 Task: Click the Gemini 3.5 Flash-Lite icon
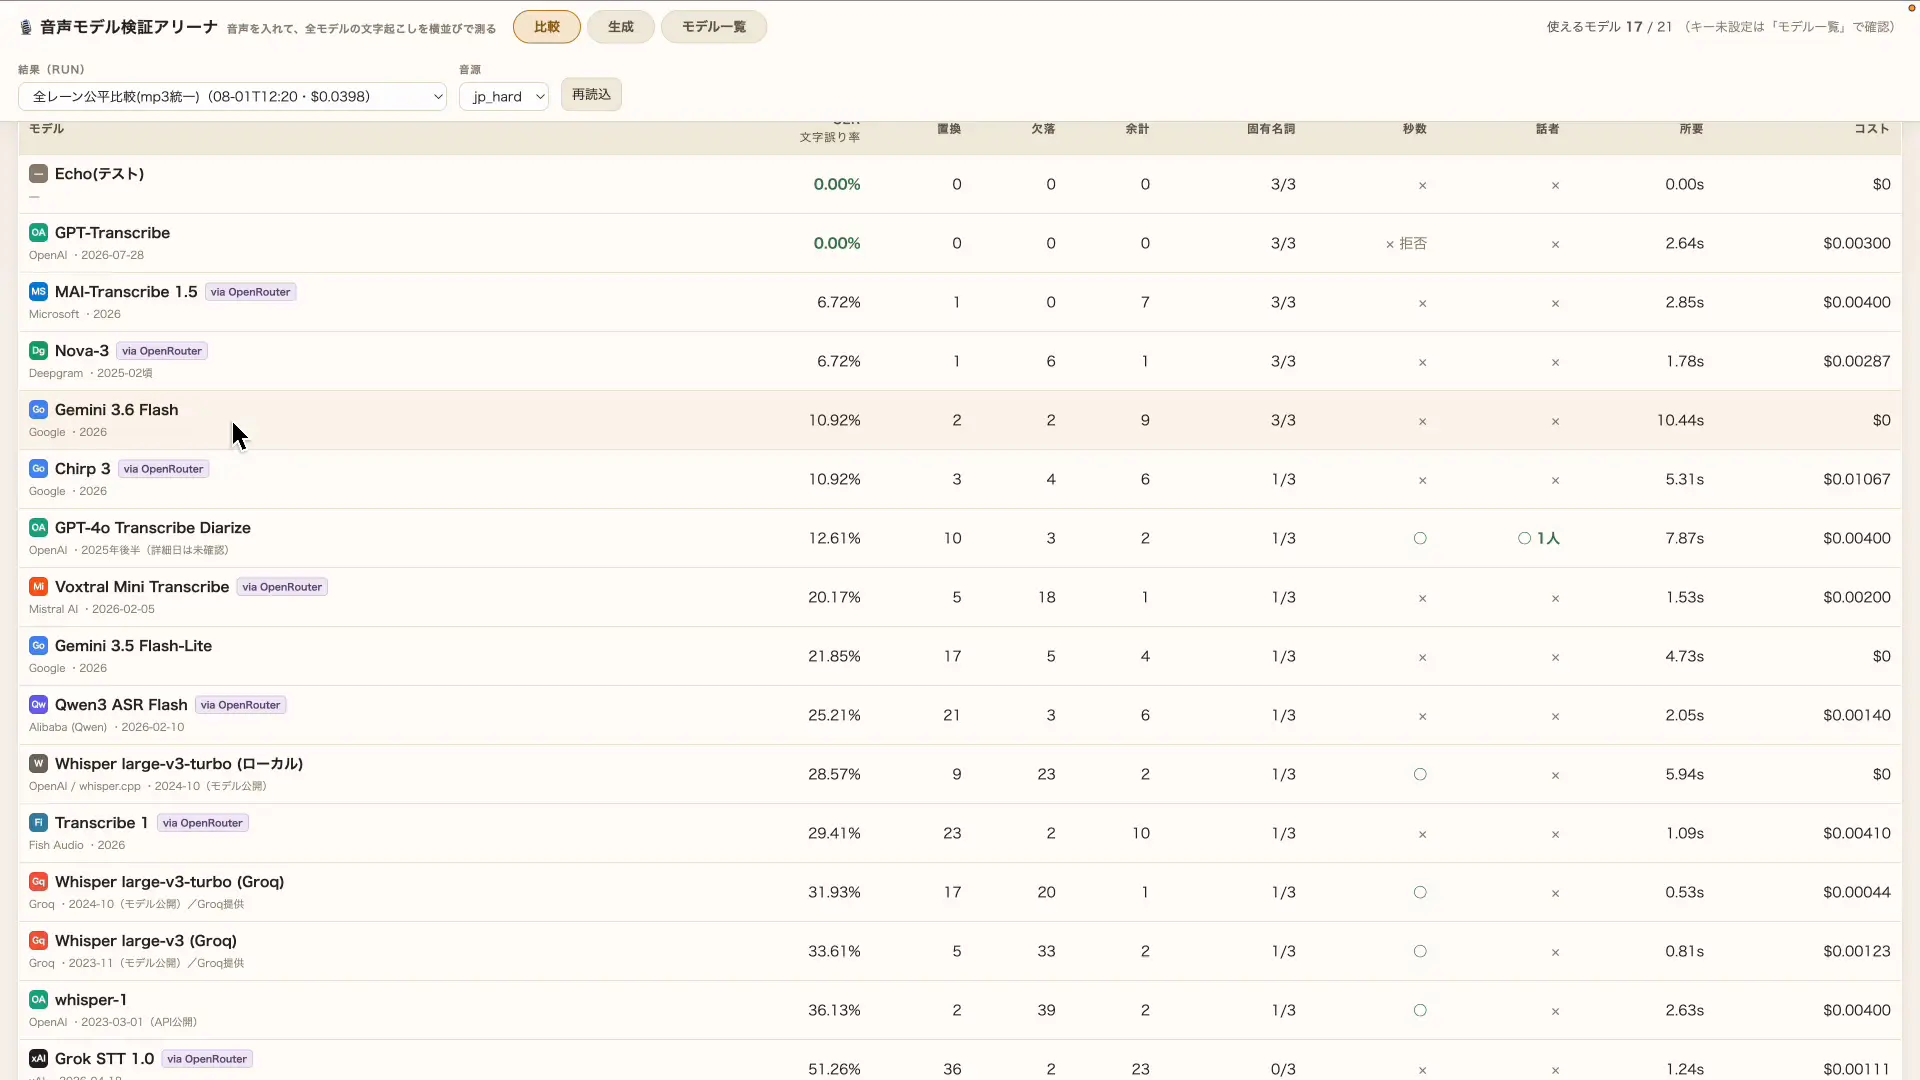(38, 646)
